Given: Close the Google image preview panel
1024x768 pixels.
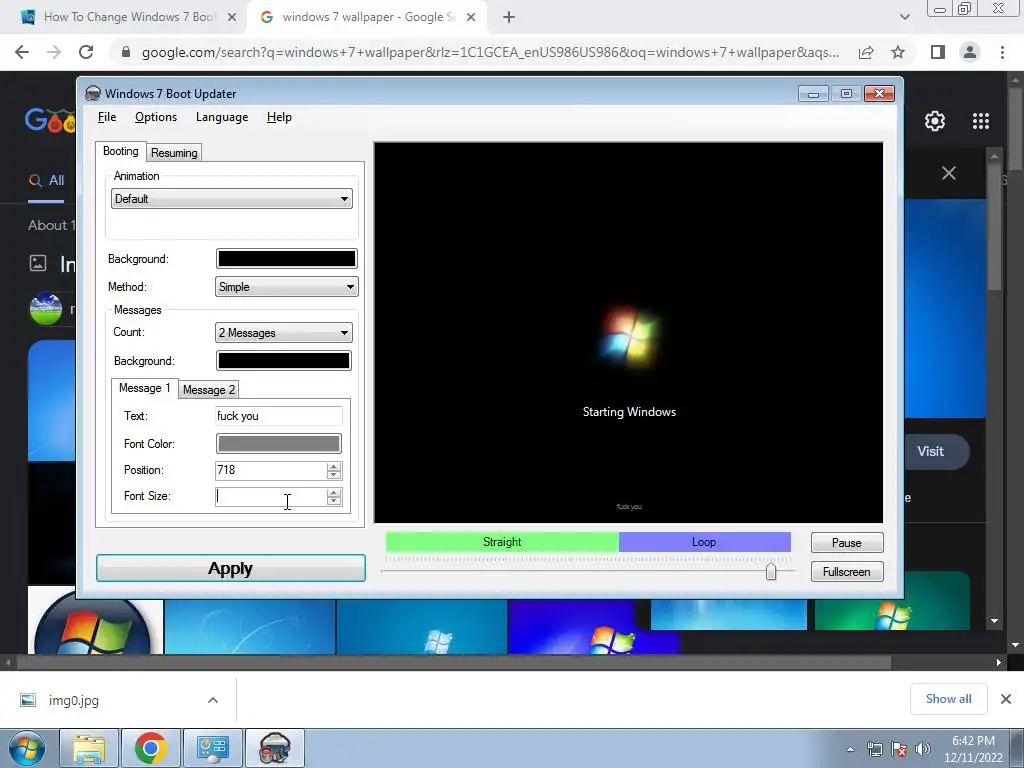Looking at the screenshot, I should tap(949, 173).
